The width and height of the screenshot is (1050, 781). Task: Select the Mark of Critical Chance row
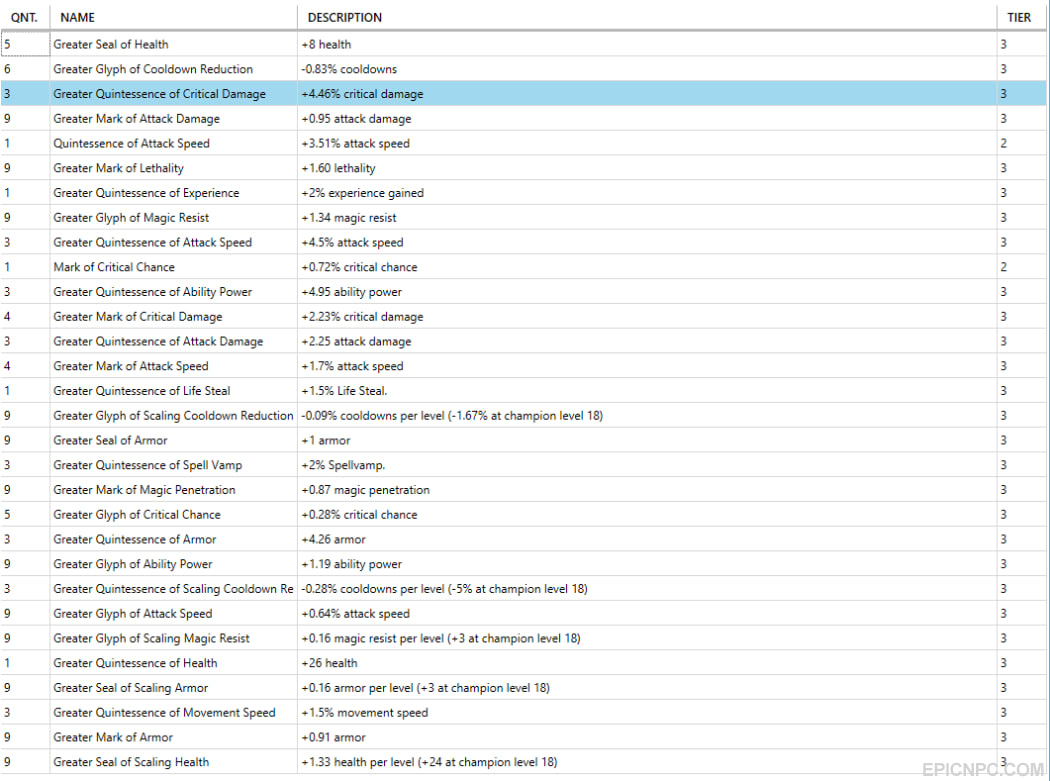tap(523, 267)
